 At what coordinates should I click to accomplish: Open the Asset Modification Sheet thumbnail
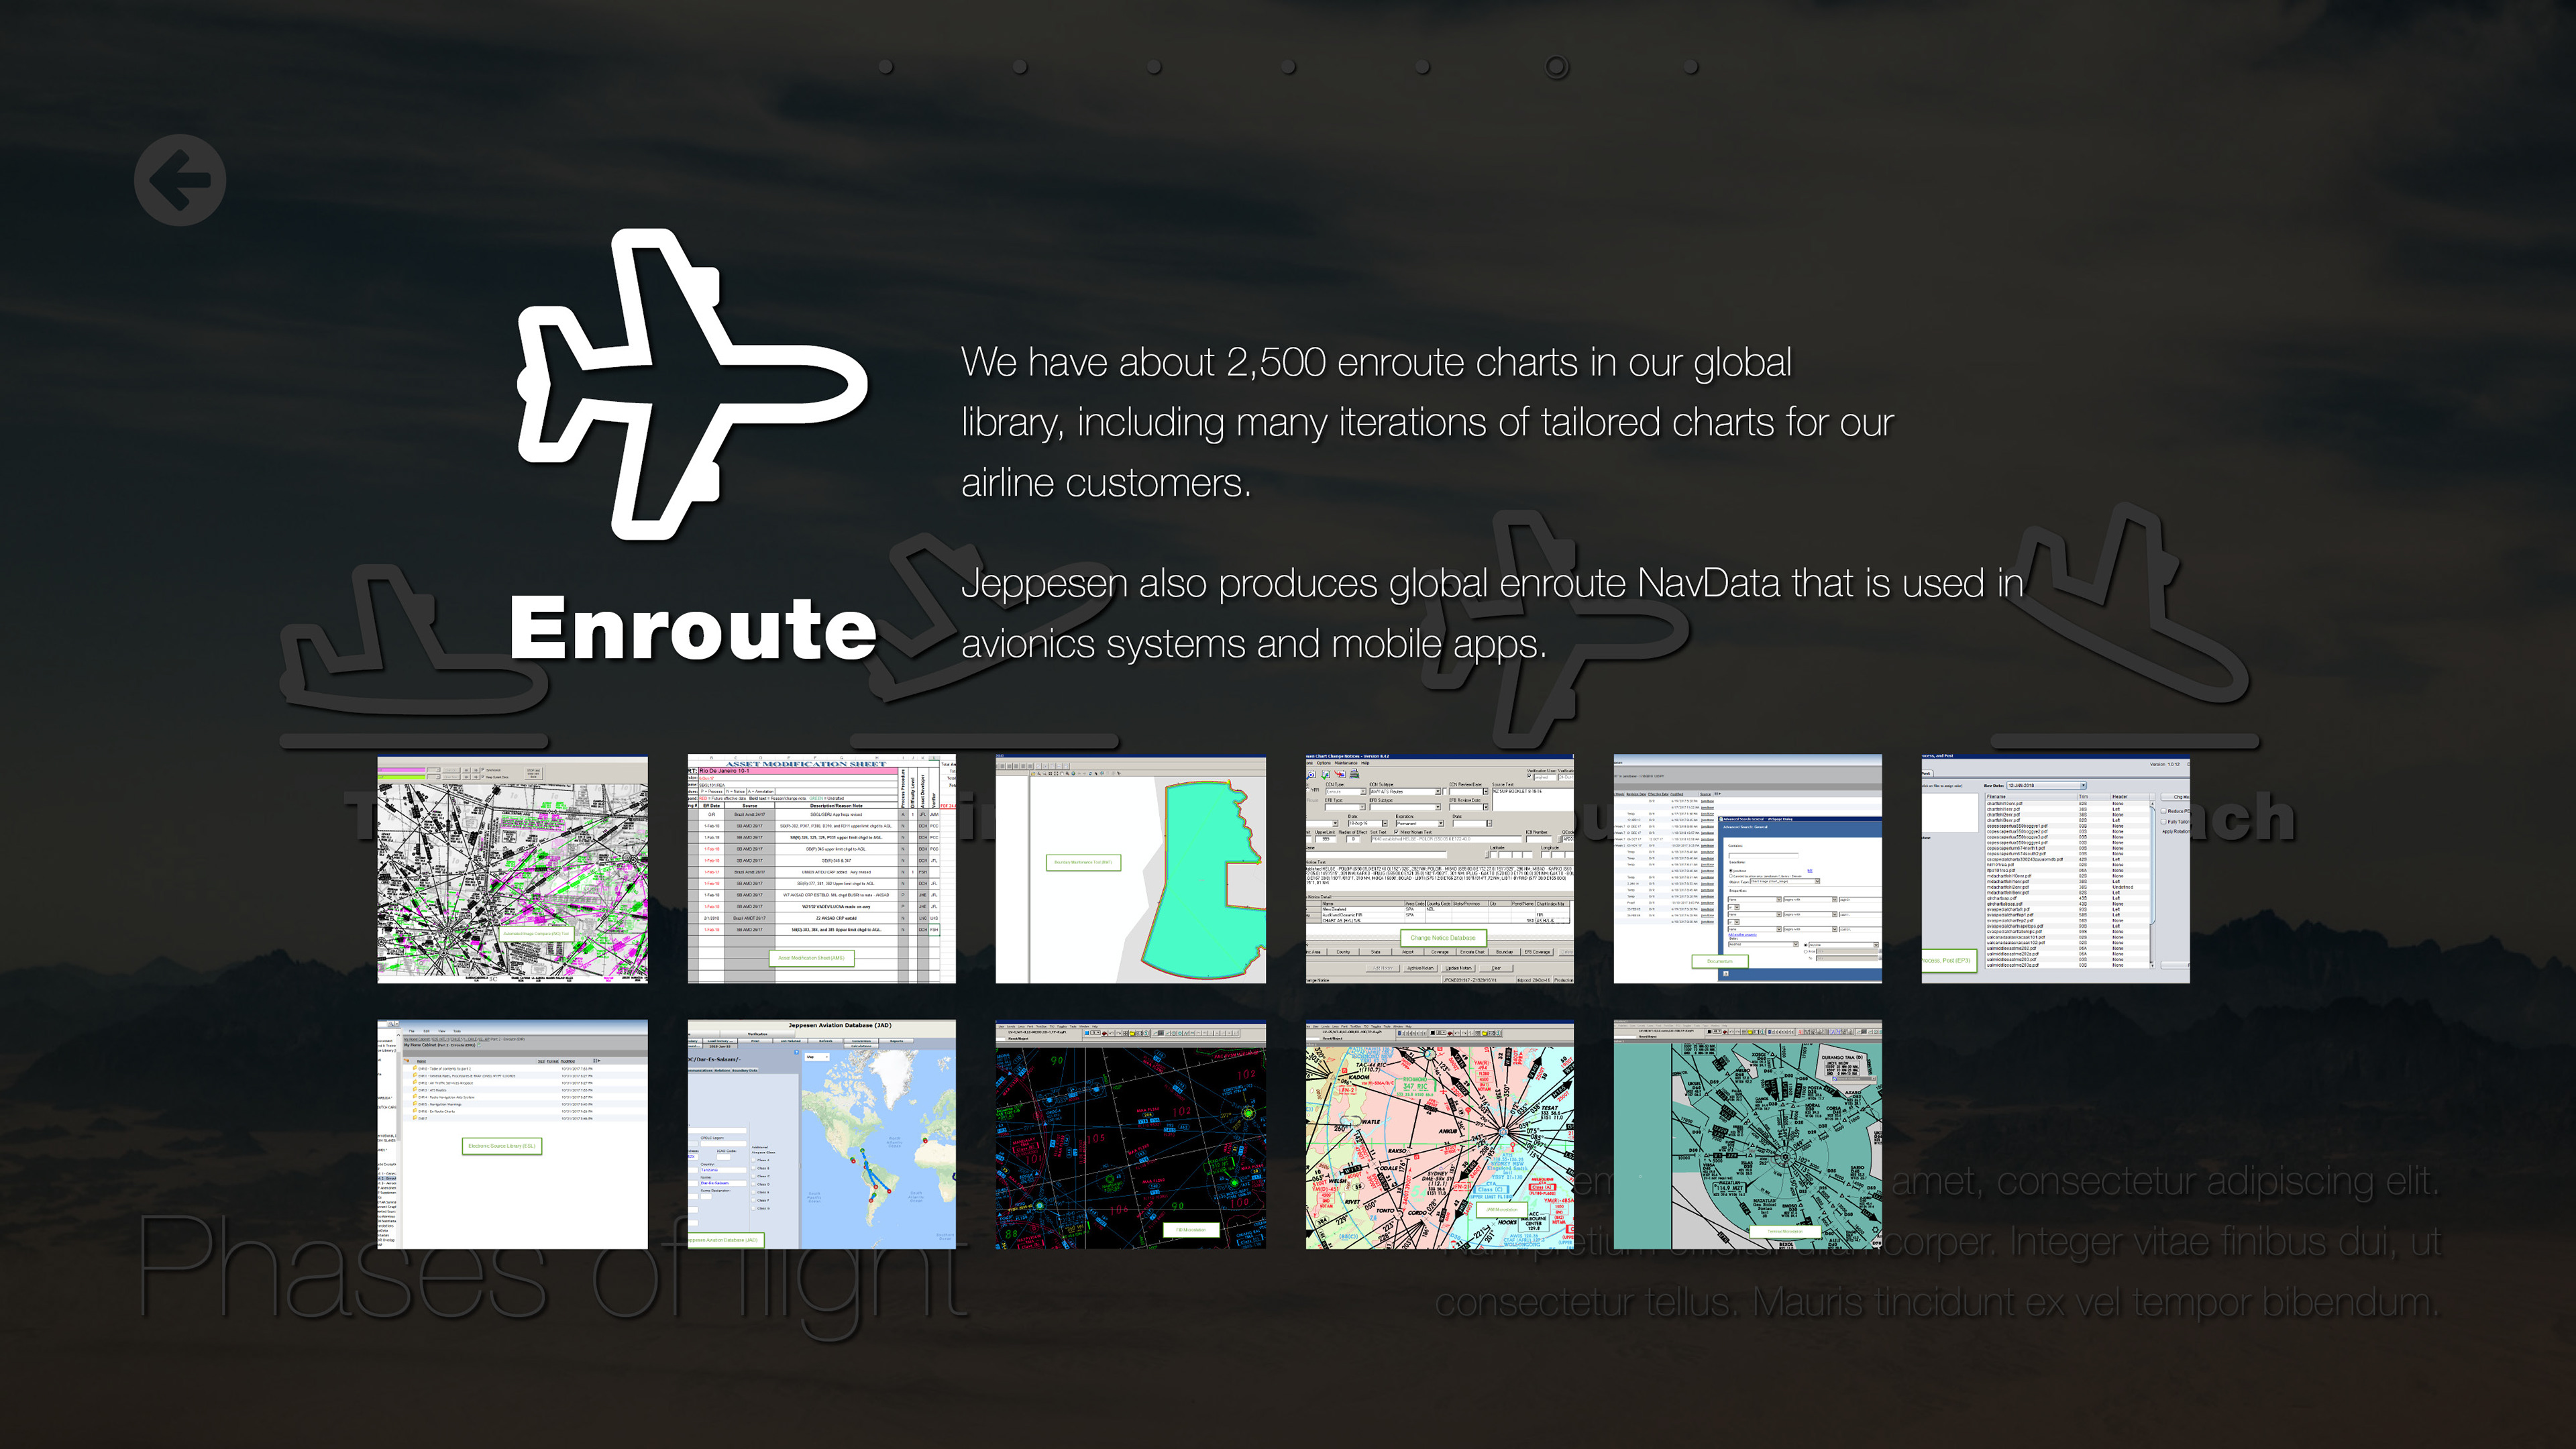821,869
